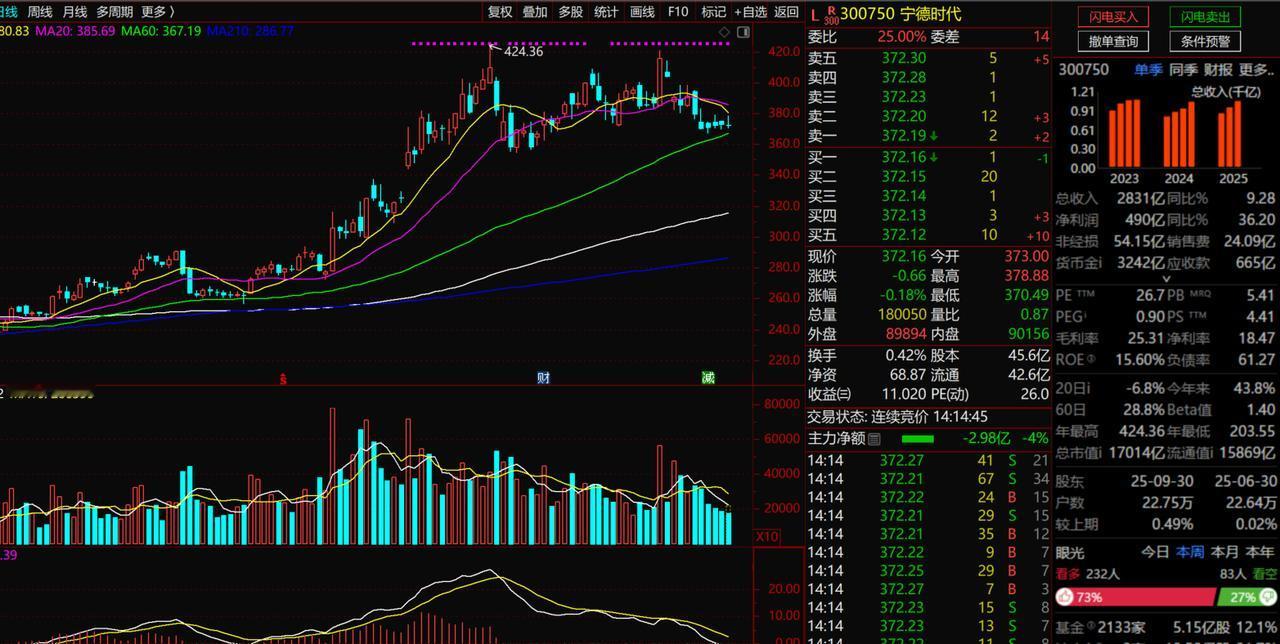Select 本月 in the 眼光 section

coord(1225,552)
